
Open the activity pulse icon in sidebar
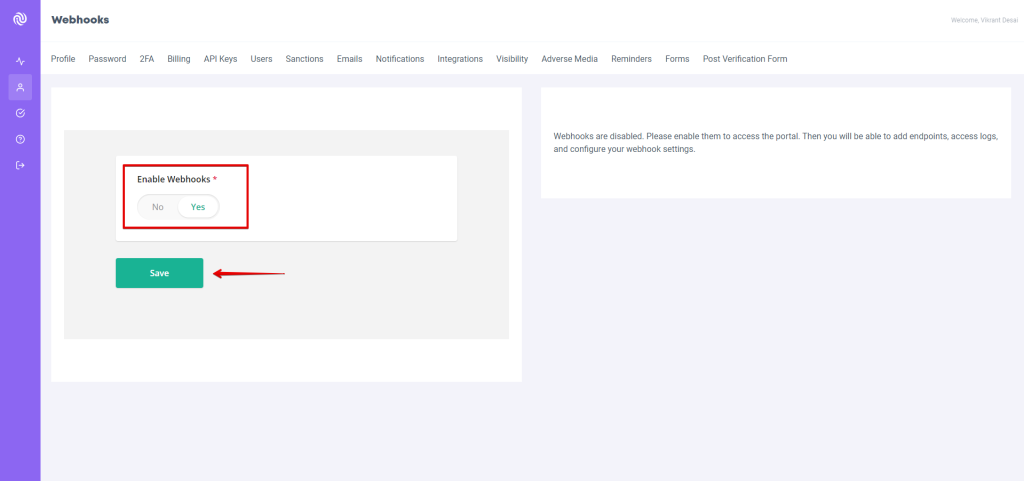pyautogui.click(x=20, y=62)
